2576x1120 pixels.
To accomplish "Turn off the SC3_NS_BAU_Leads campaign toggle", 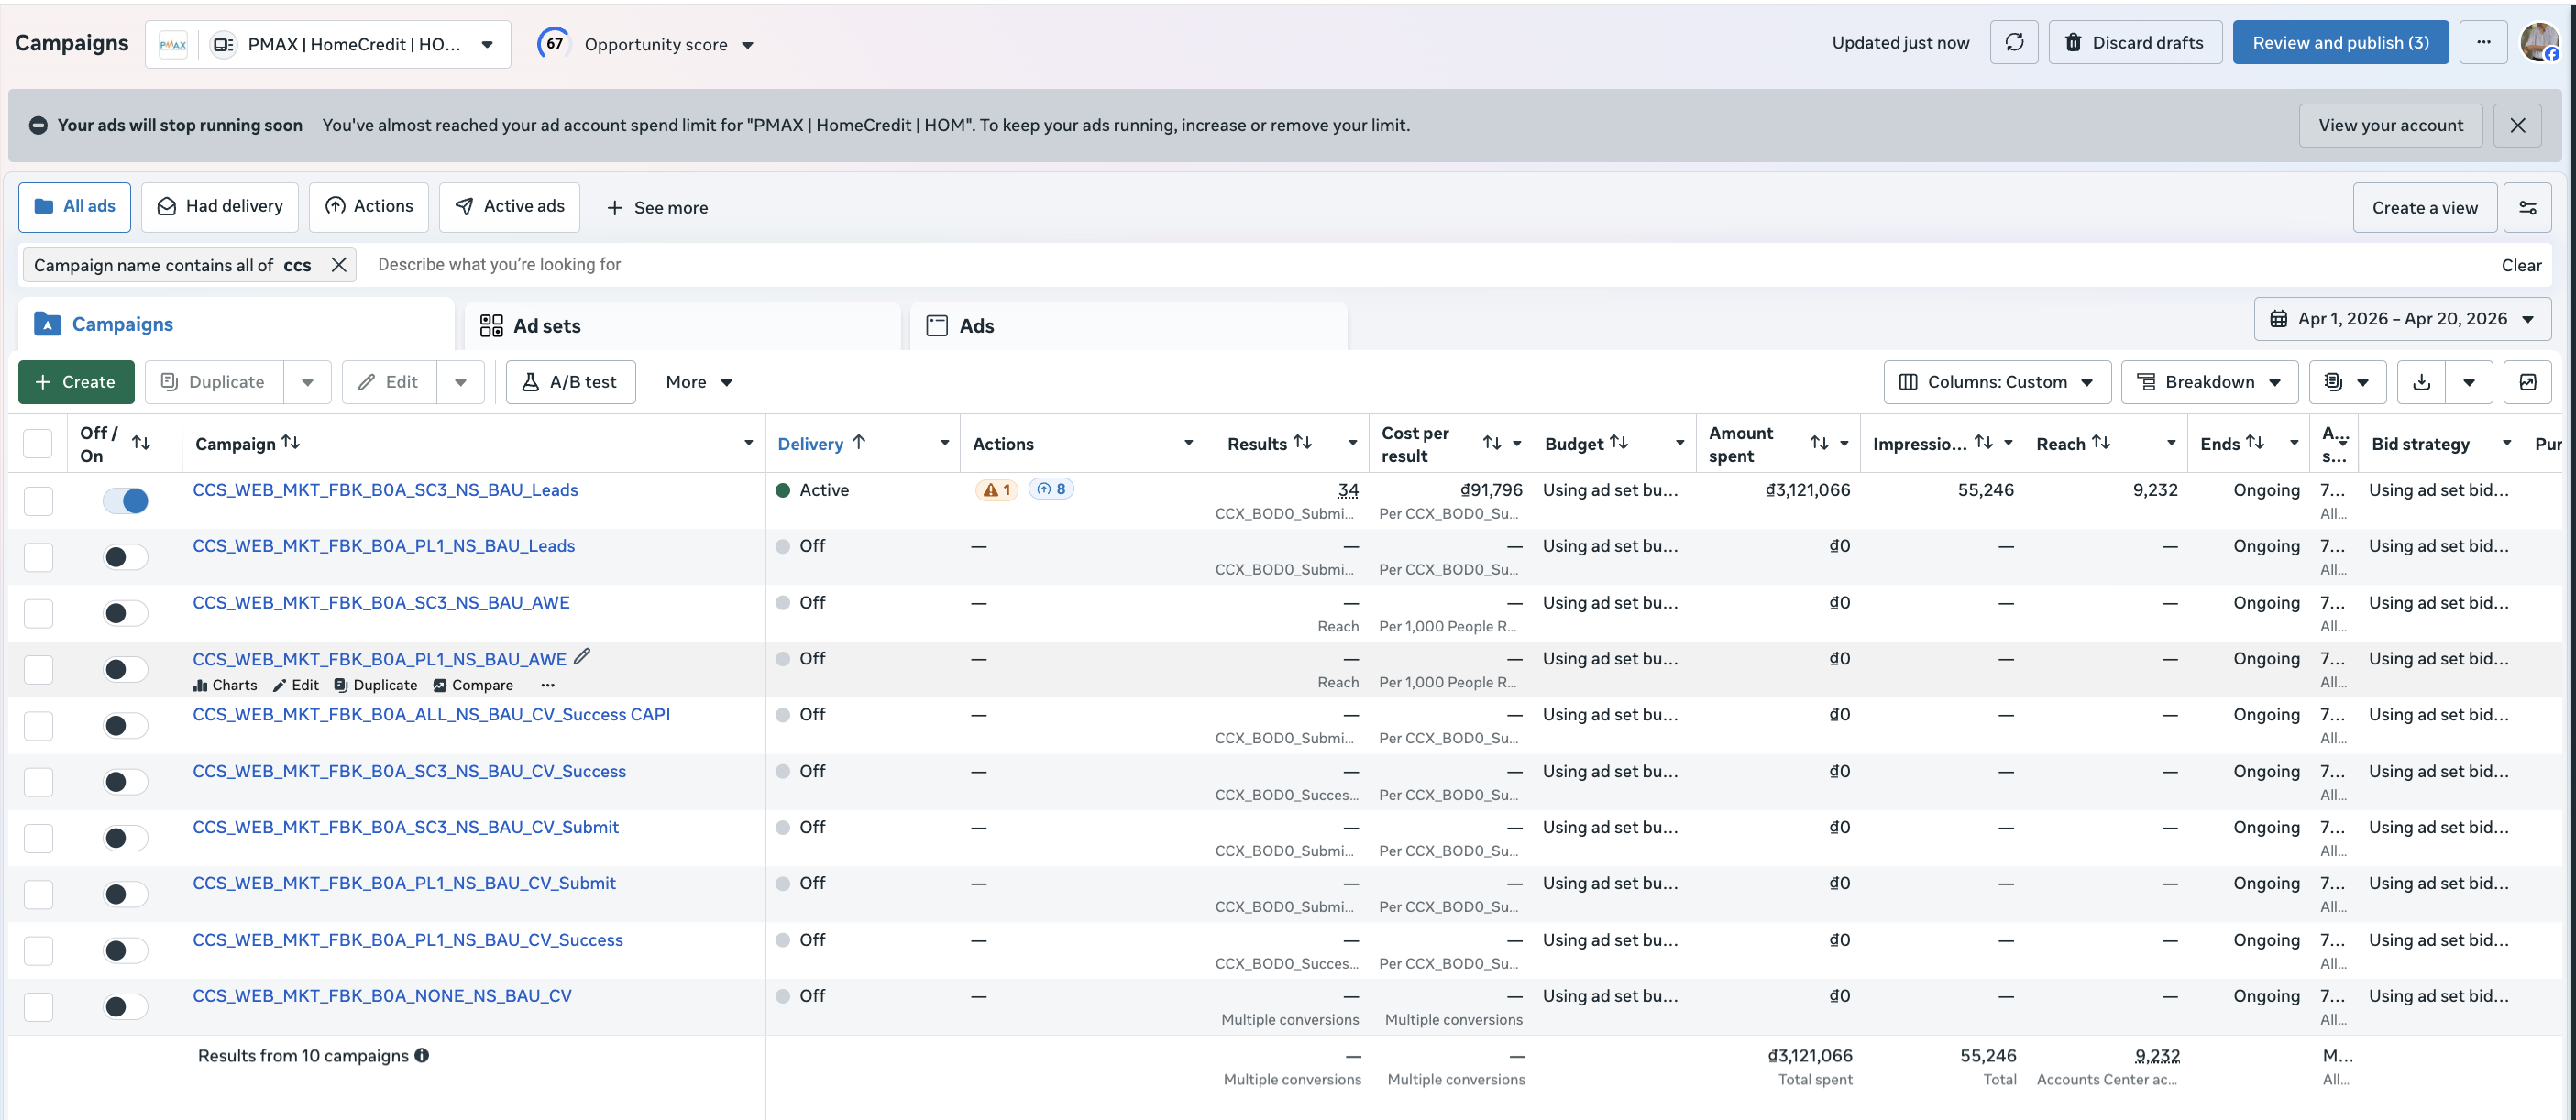I will (126, 501).
